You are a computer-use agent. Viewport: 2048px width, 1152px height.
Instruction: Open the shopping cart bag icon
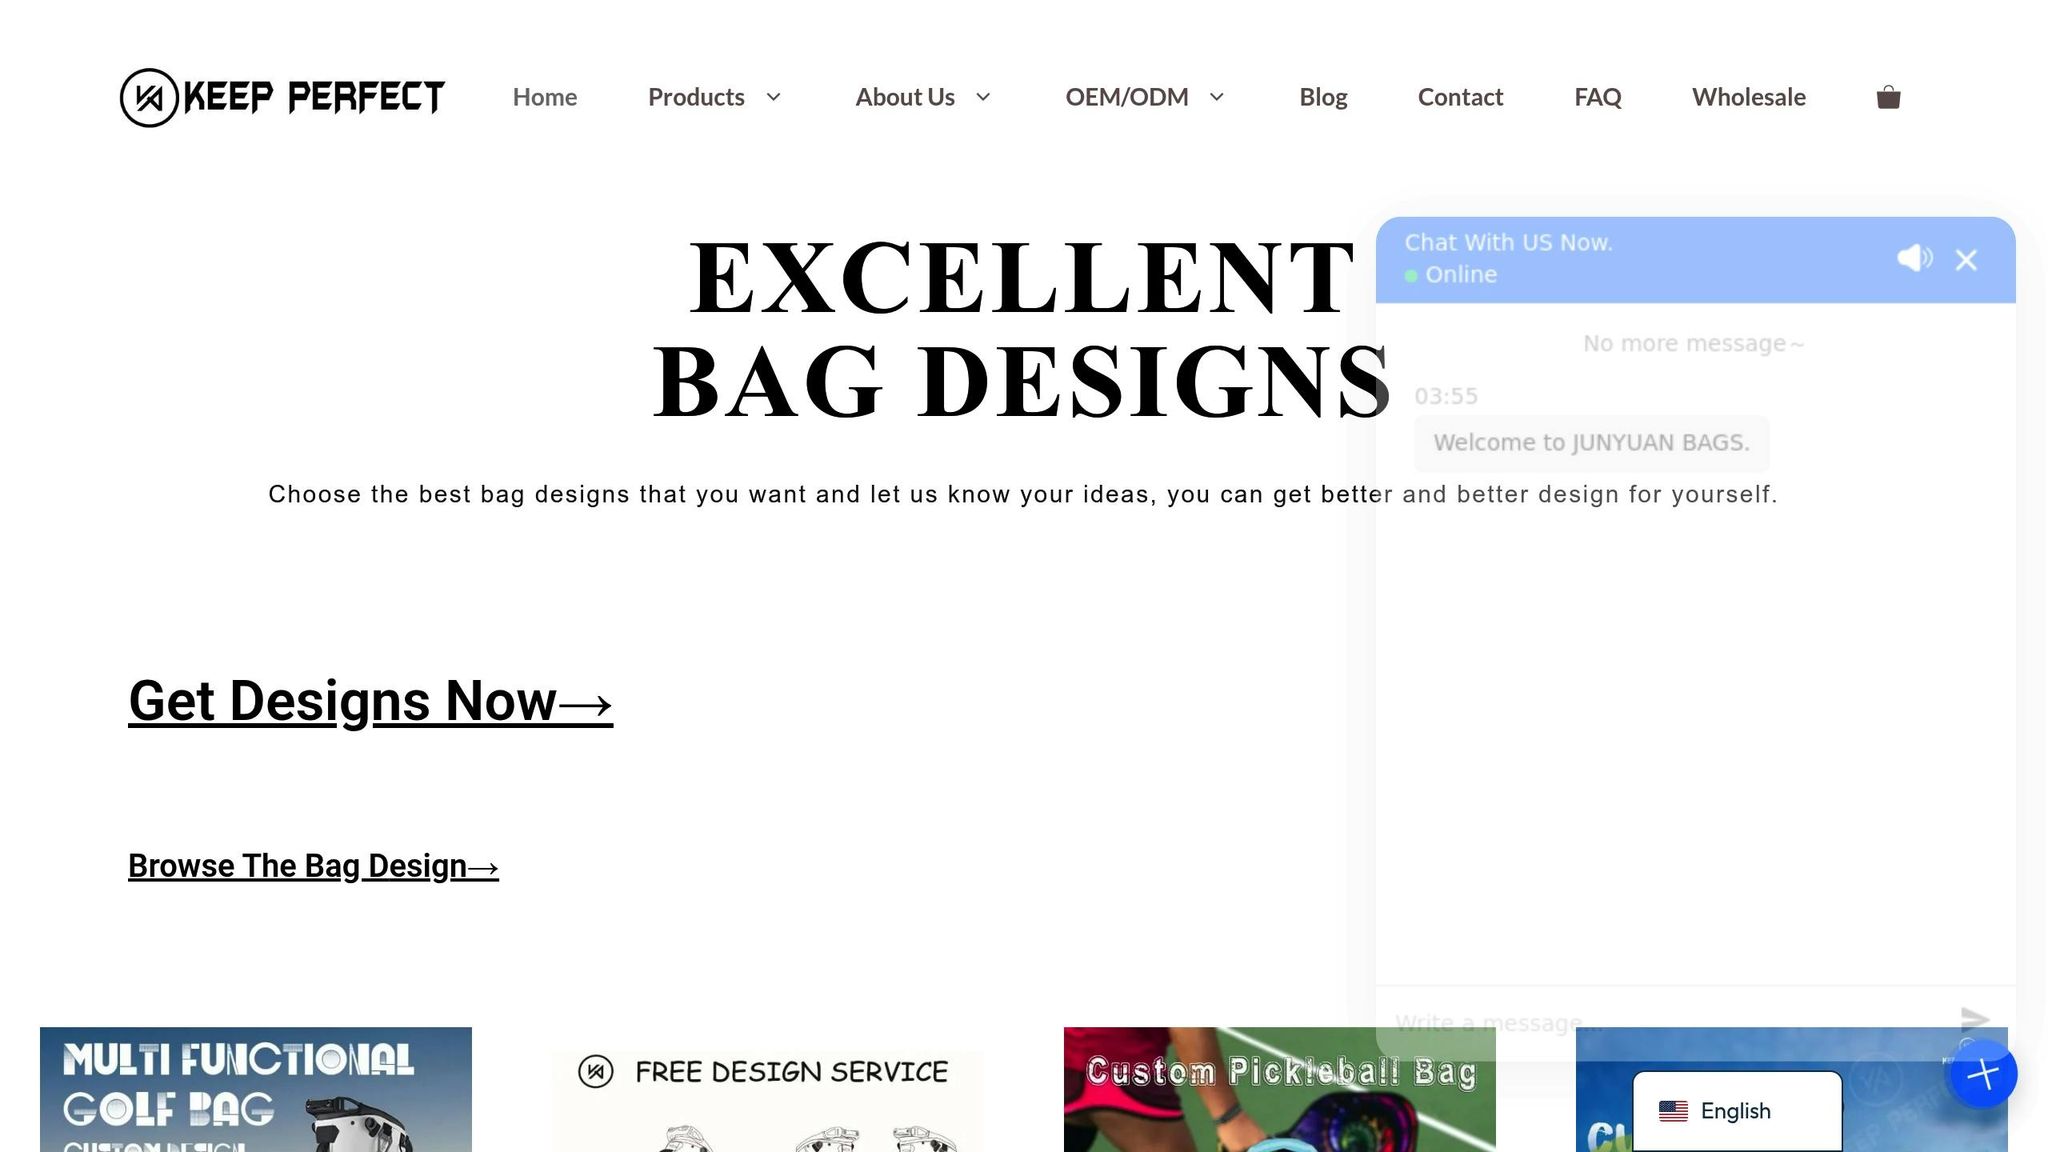pos(1888,97)
